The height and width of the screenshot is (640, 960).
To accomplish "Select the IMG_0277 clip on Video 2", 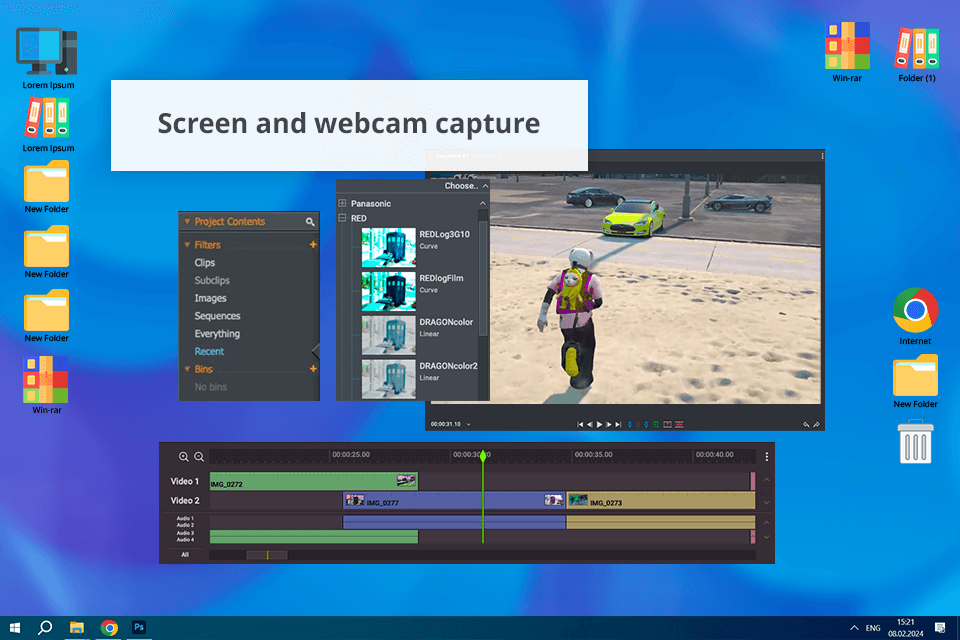I will [454, 500].
